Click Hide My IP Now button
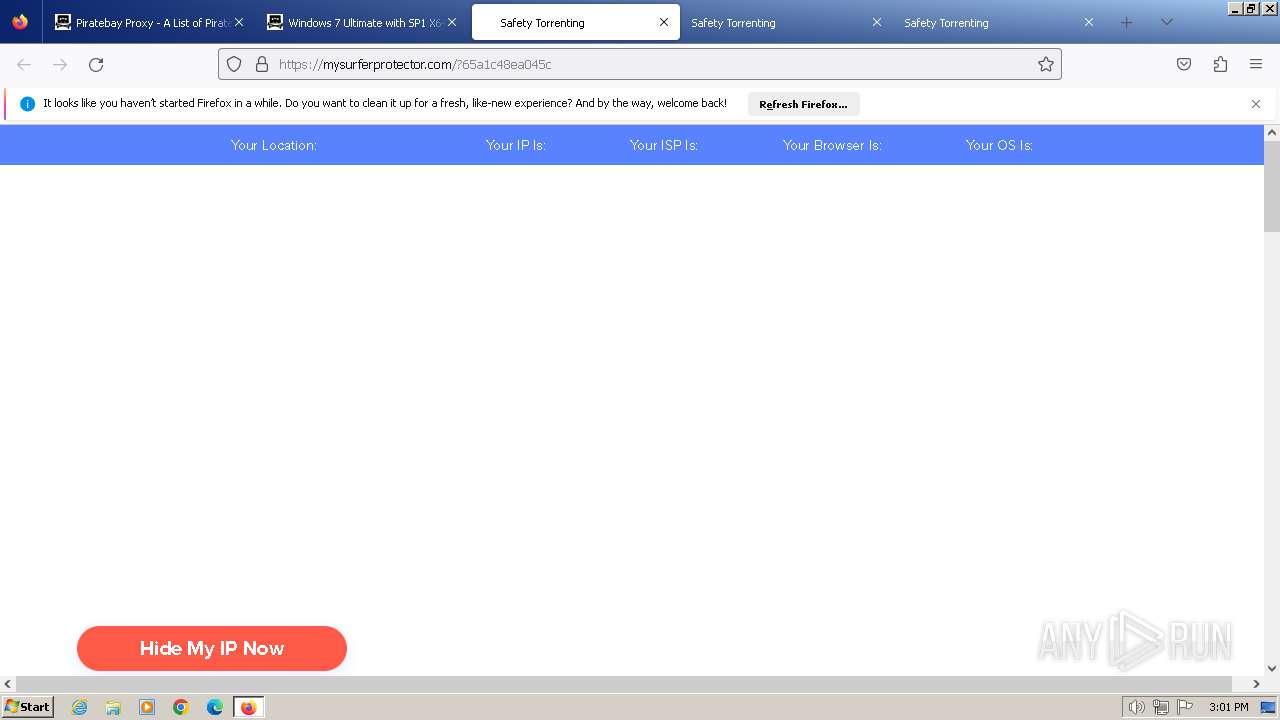Viewport: 1280px width, 720px height. [212, 648]
